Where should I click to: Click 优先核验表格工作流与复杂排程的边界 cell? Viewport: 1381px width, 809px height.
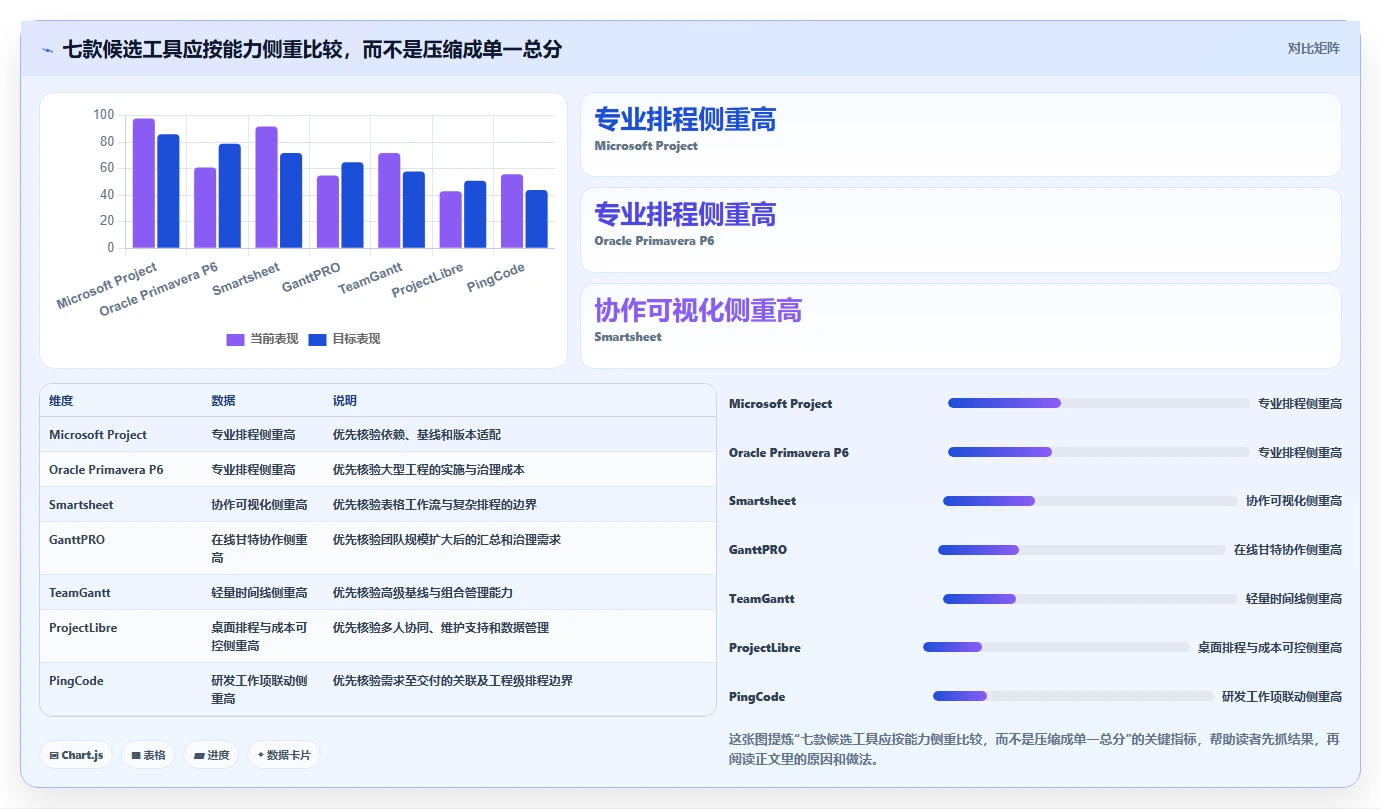tap(435, 504)
